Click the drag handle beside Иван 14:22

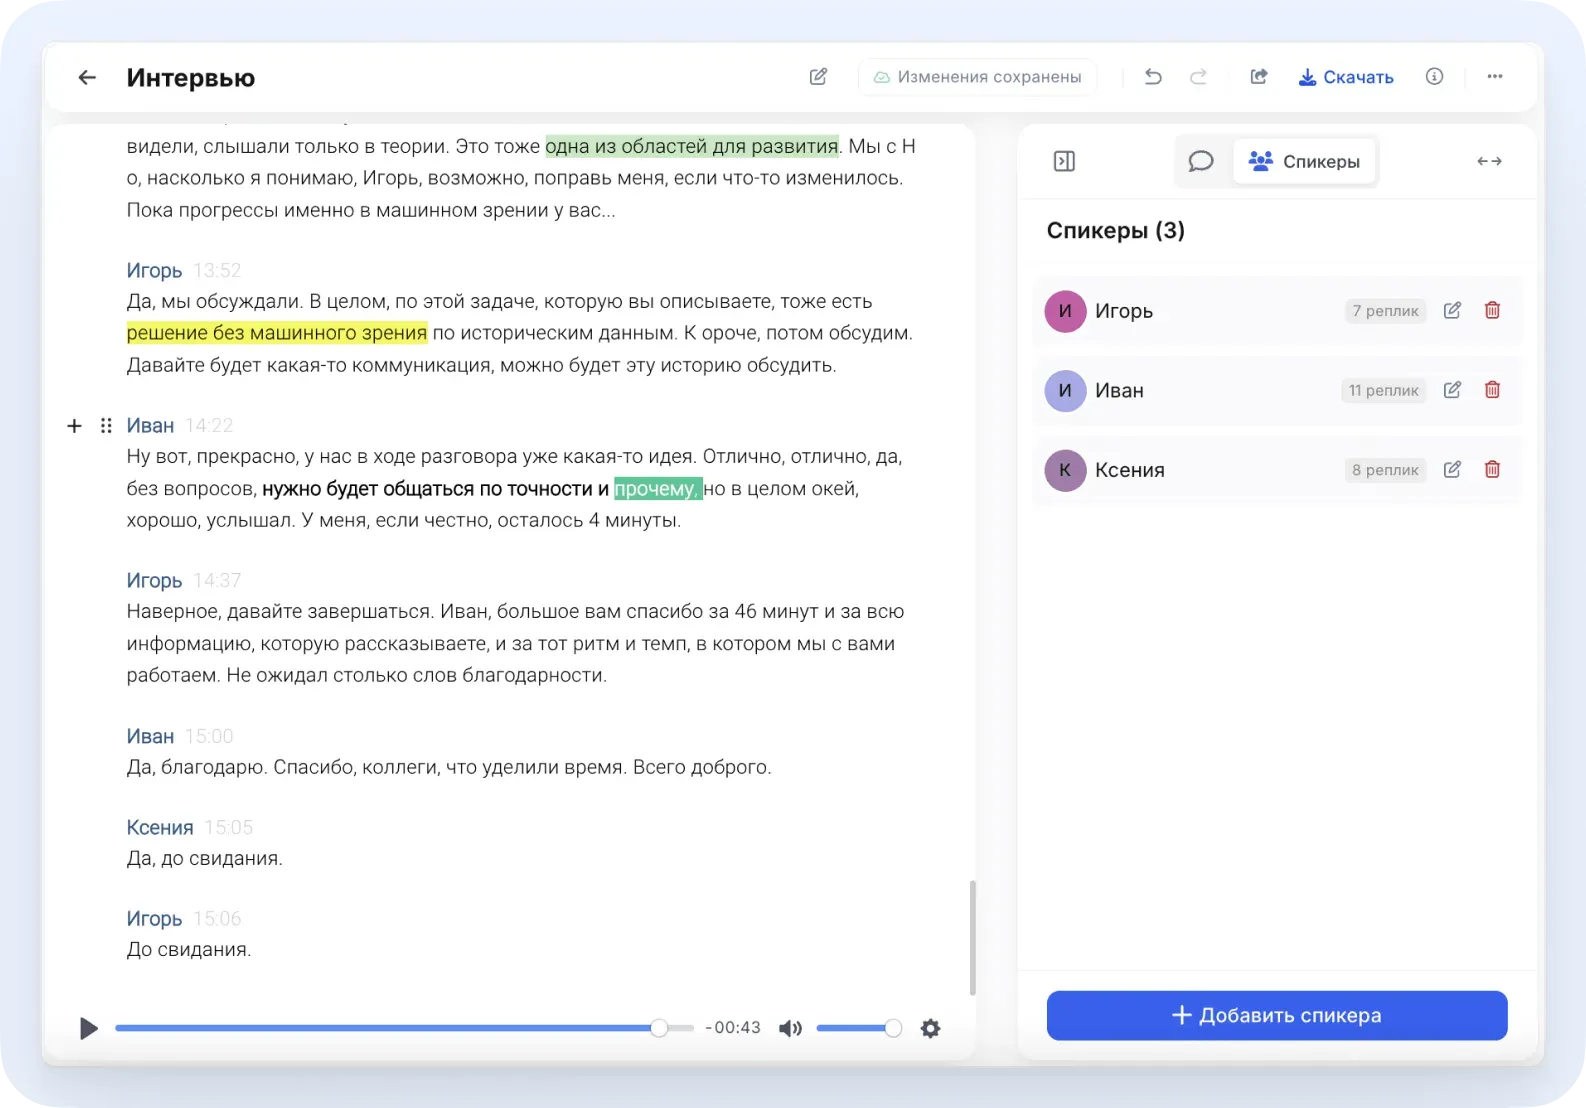106,426
